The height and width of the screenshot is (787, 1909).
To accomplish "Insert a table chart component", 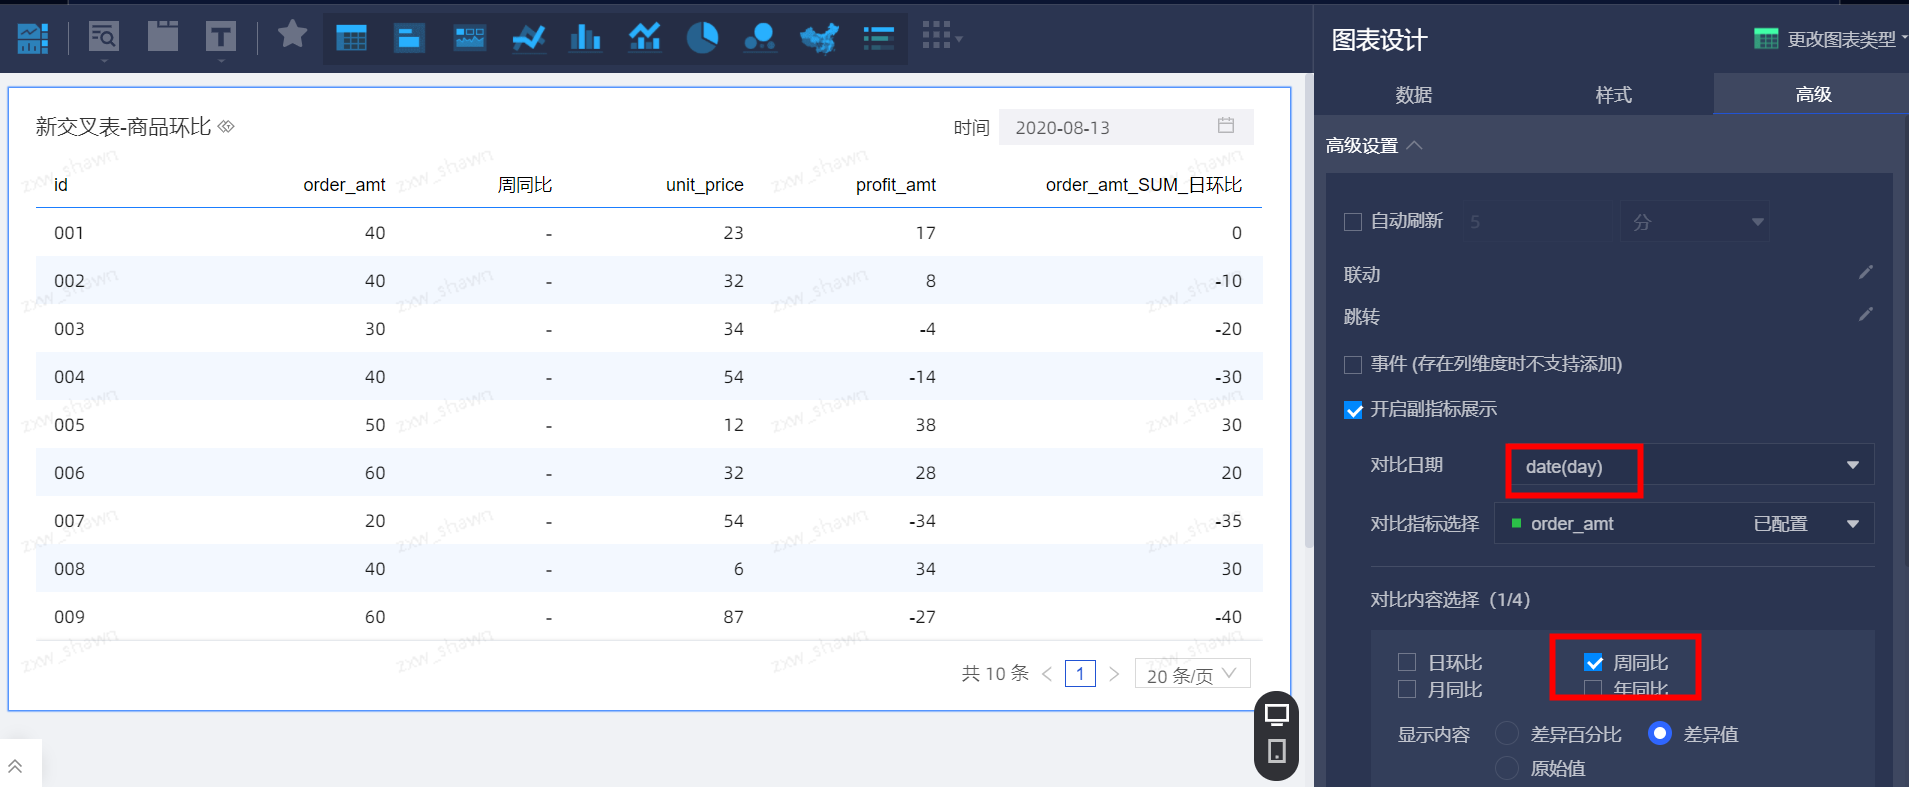I will pos(351,38).
